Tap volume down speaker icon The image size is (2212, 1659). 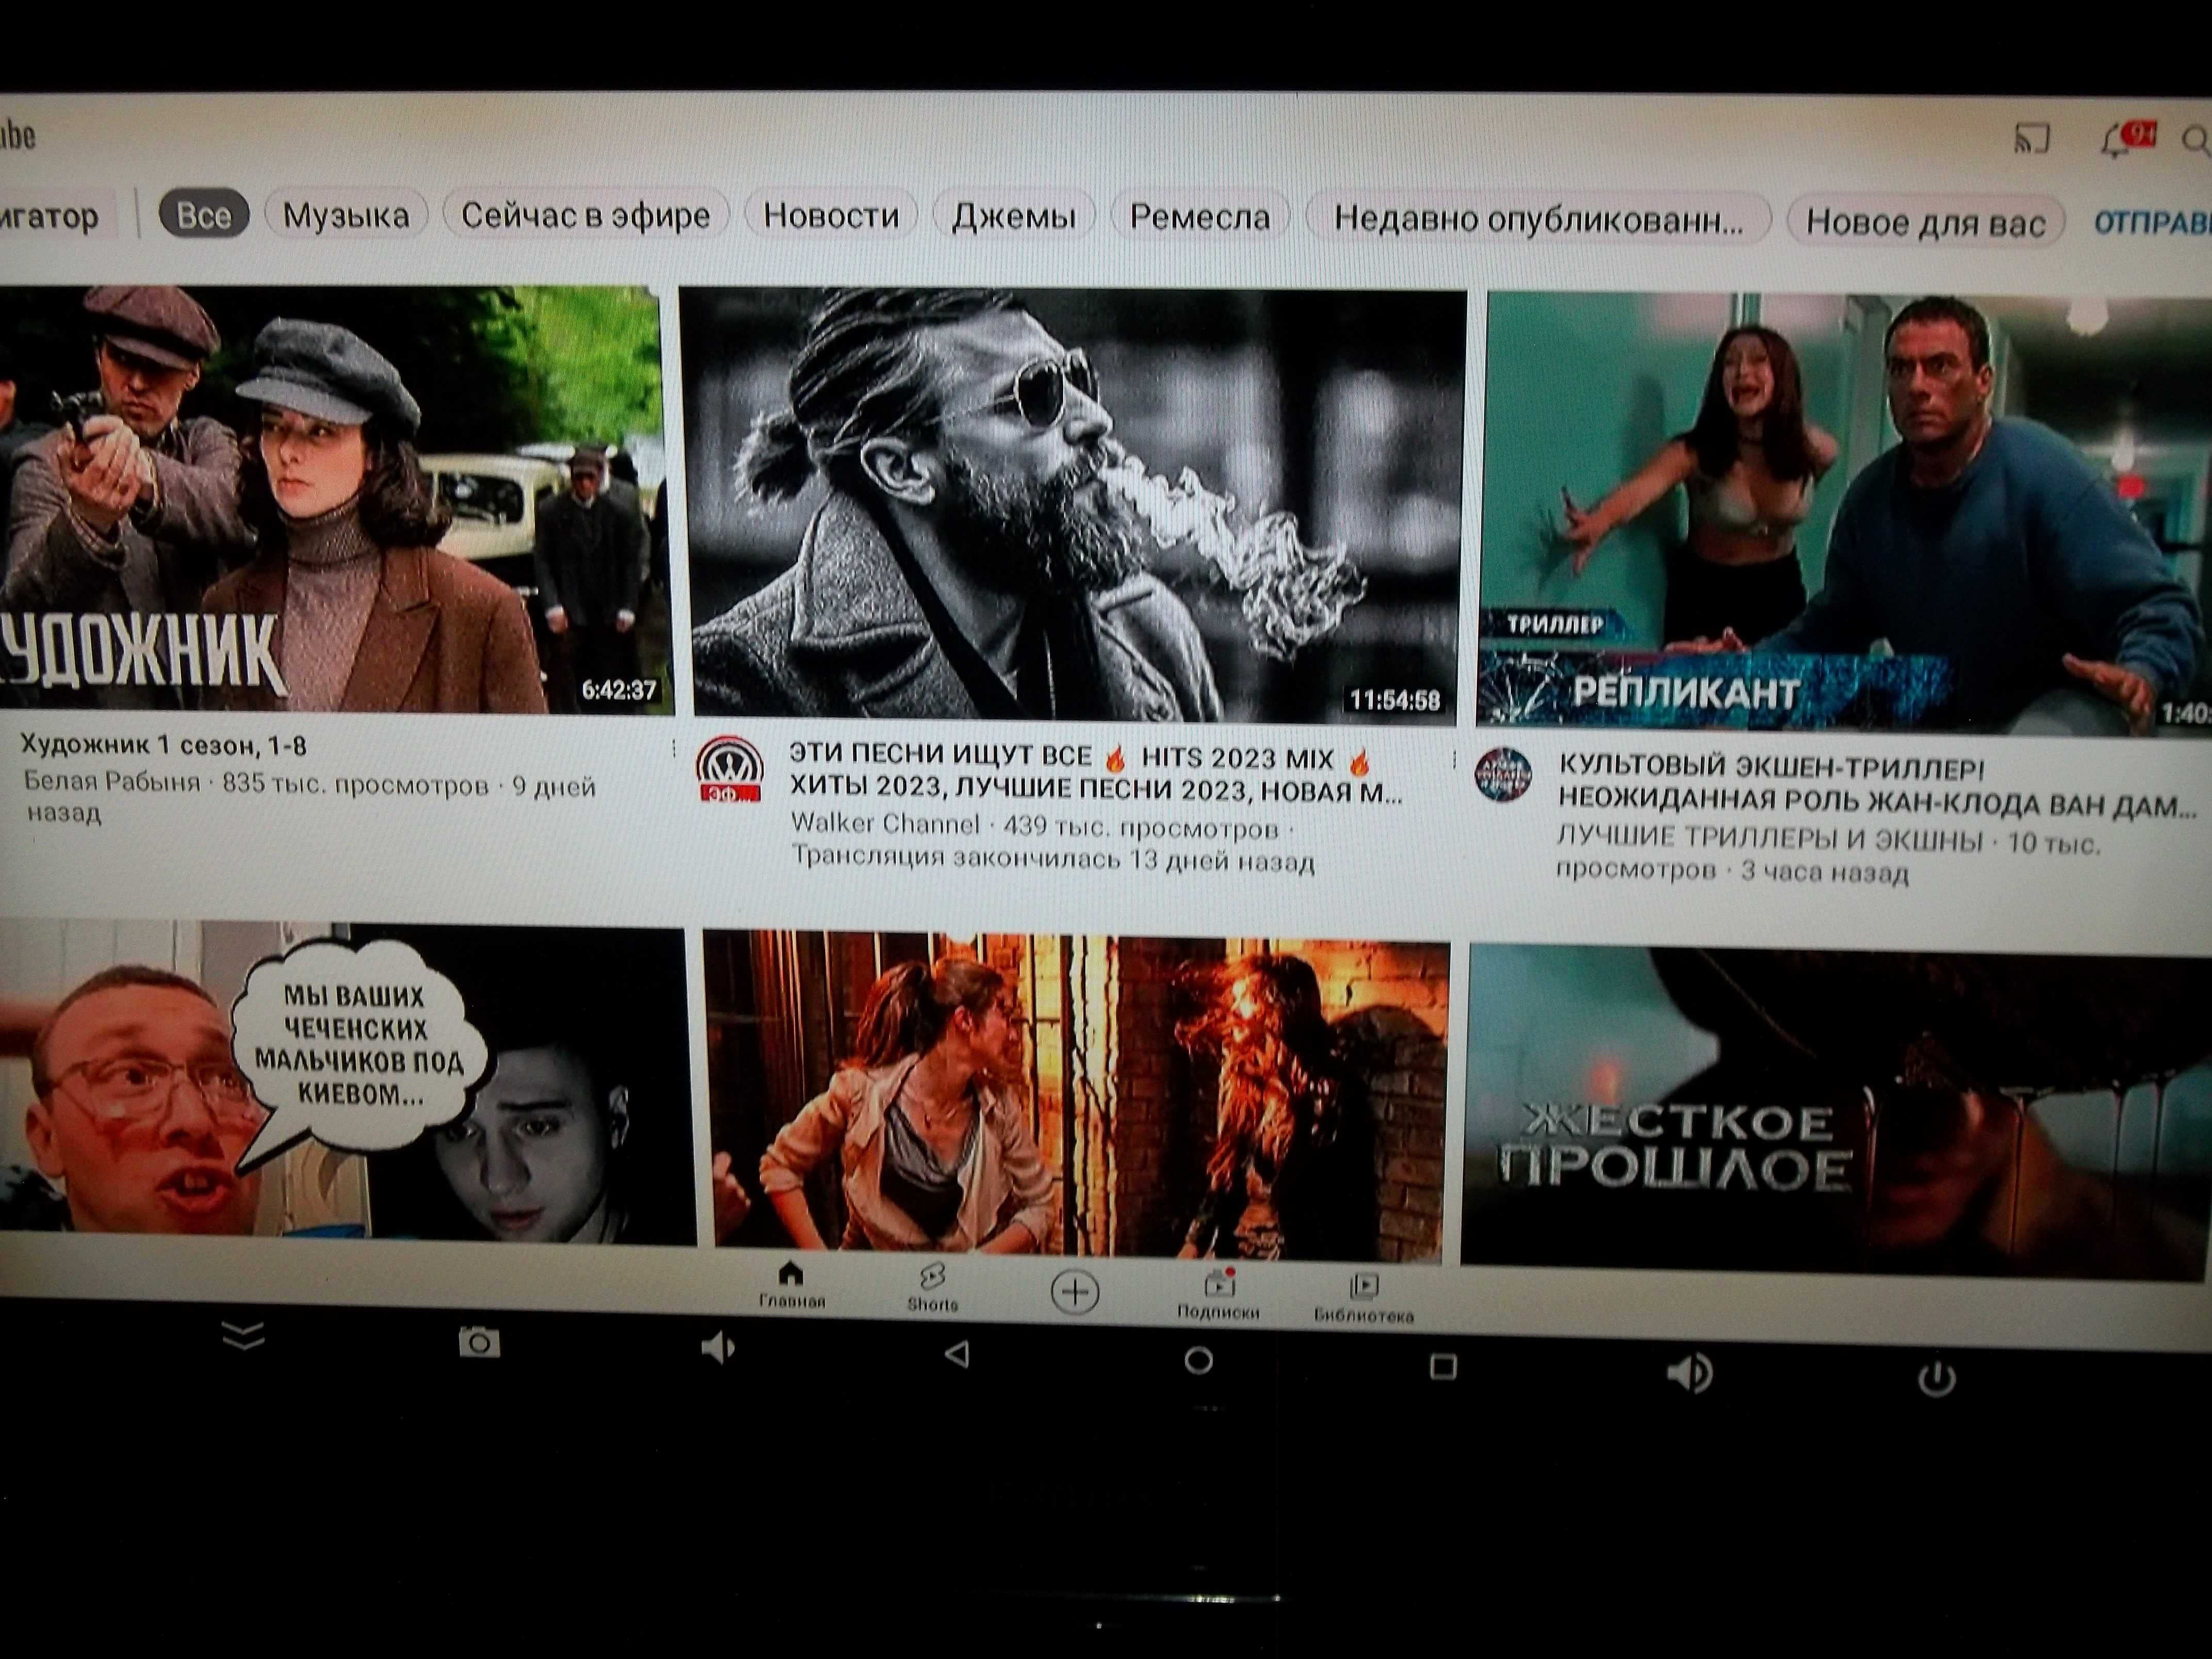tap(718, 1348)
